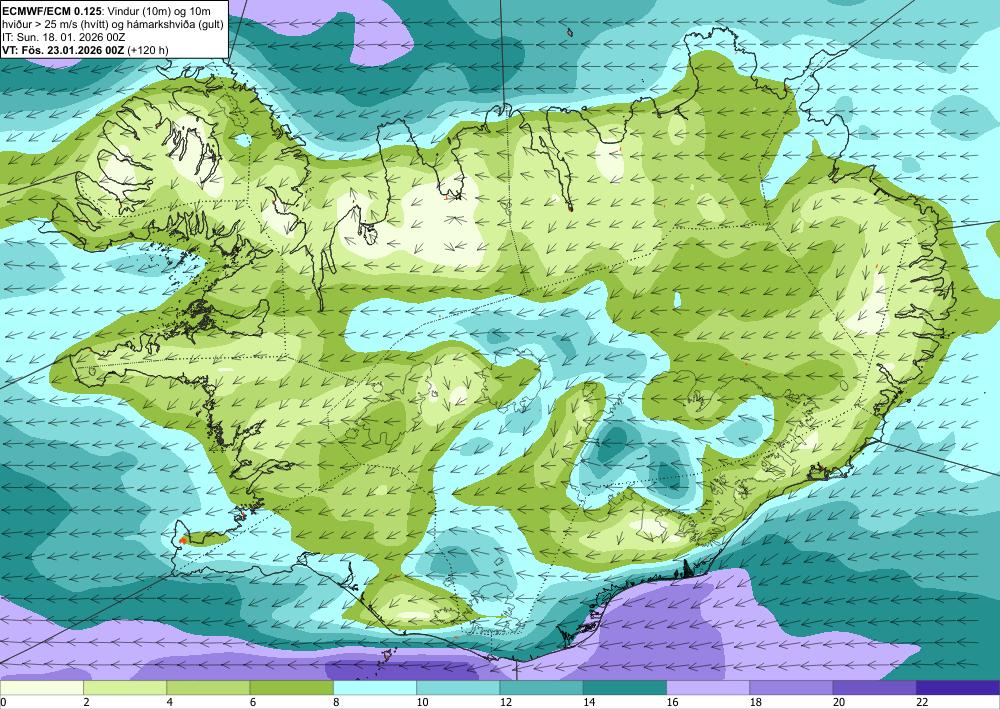Select the "(+120 h)" forecast offset text
Viewport: 1000px width, 709px height.
(x=147, y=50)
